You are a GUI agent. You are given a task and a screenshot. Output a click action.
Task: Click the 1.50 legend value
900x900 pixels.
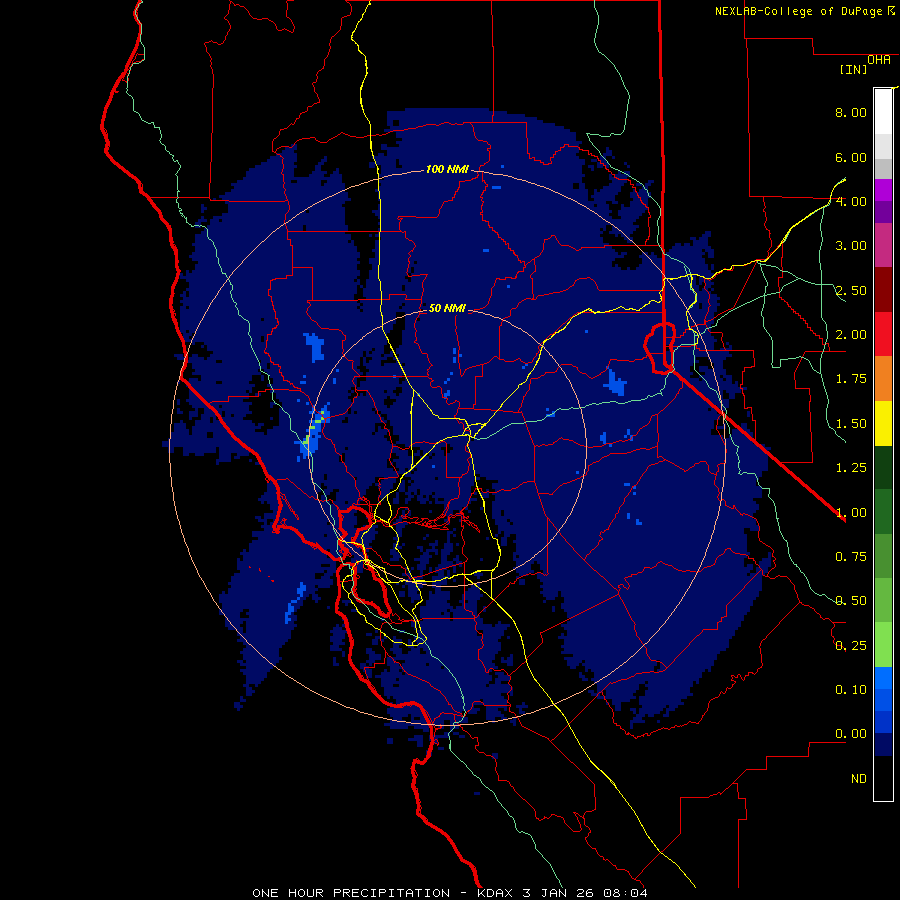pyautogui.click(x=851, y=424)
